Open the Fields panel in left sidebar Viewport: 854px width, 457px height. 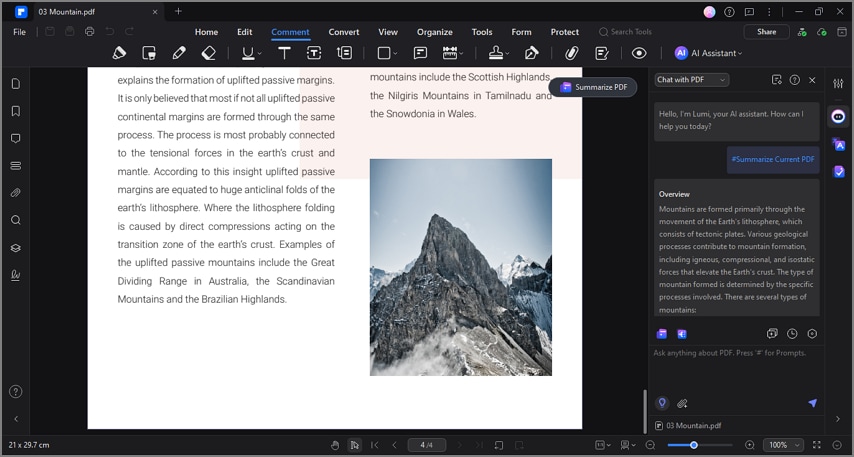[16, 166]
